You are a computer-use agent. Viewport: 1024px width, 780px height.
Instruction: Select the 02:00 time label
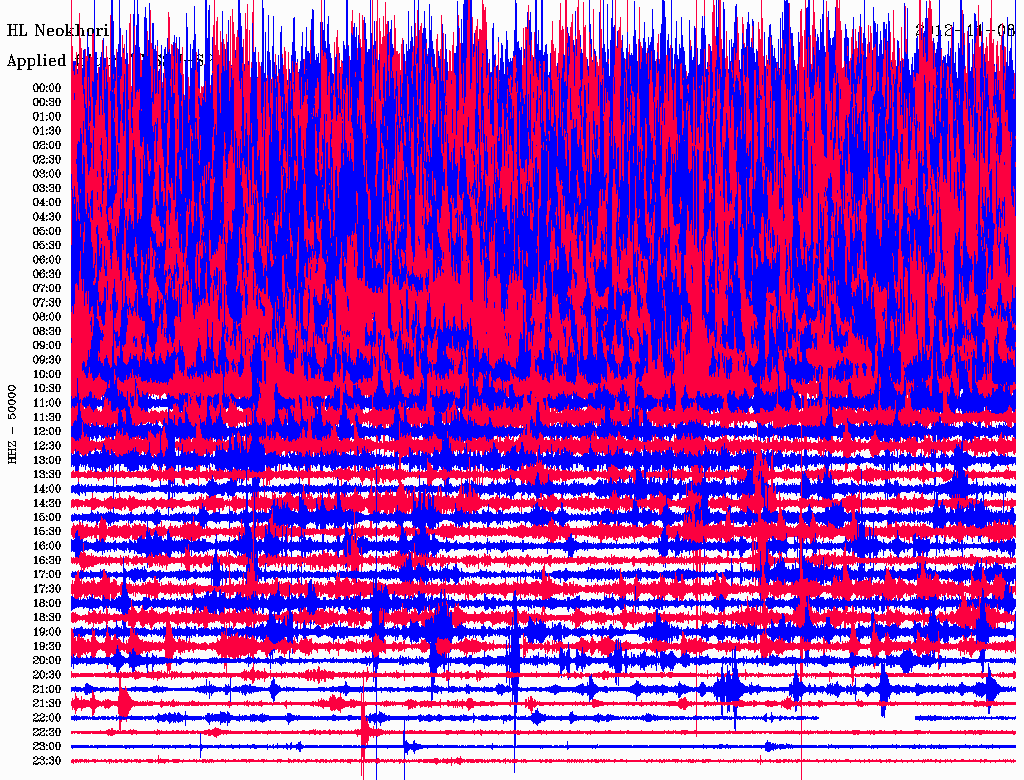47,145
